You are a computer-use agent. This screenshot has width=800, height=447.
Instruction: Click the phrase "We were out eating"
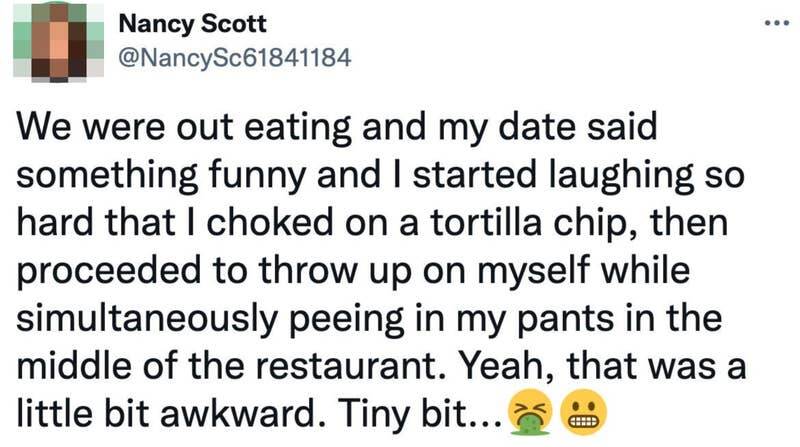pyautogui.click(x=157, y=130)
